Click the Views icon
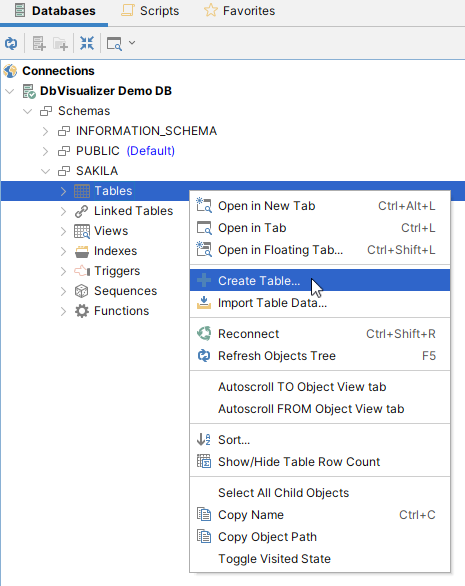This screenshot has width=465, height=586. [82, 231]
